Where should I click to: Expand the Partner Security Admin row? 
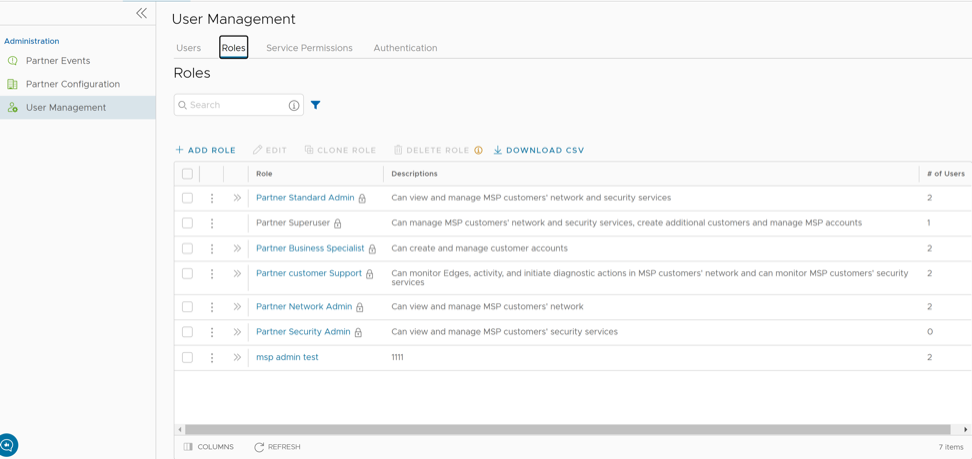(237, 332)
